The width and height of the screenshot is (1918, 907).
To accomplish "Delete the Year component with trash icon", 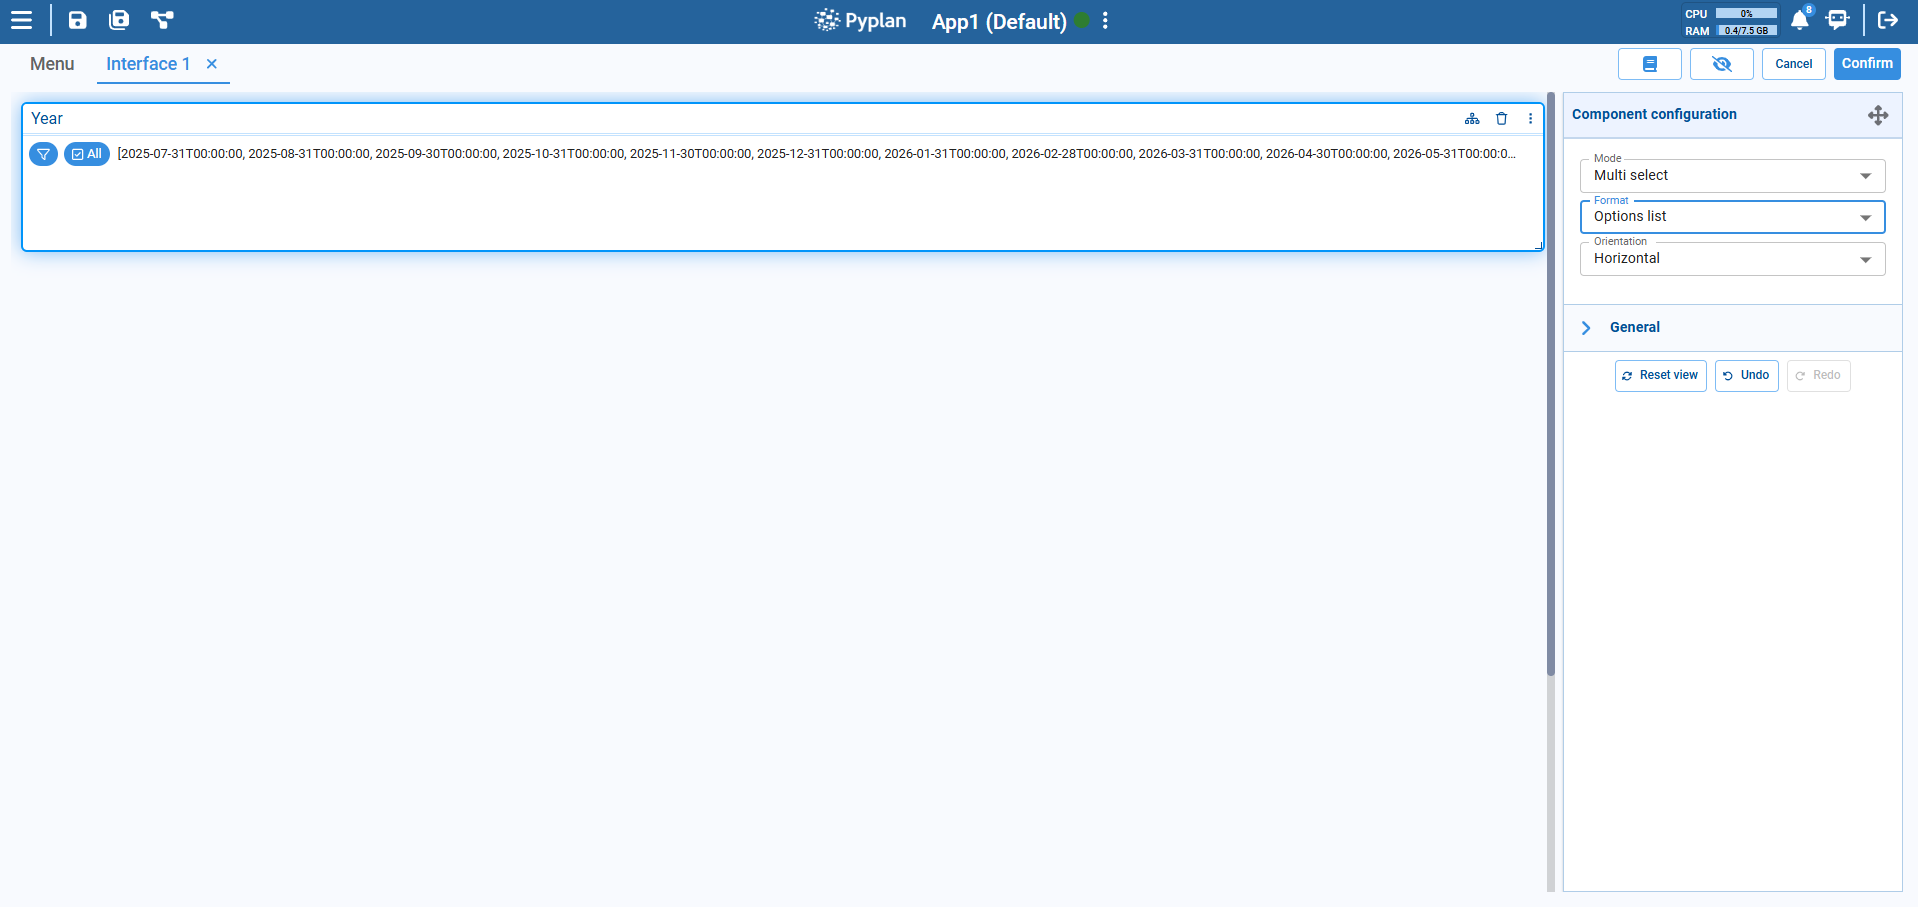I will point(1501,119).
